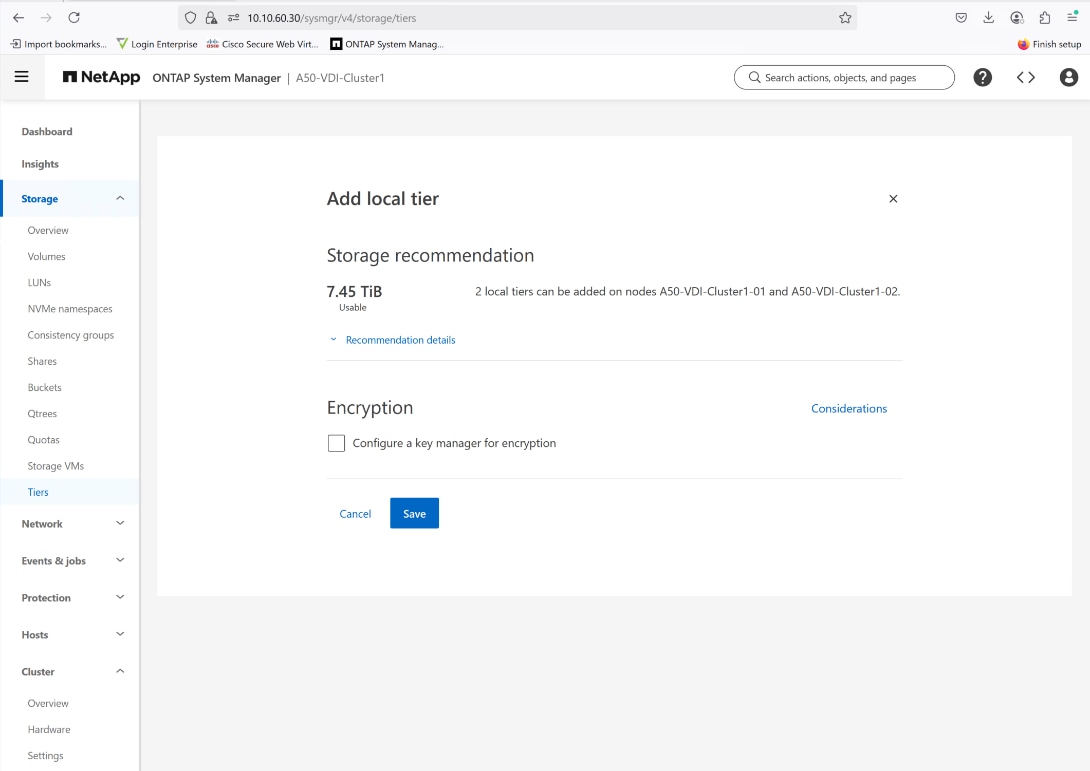1090x771 pixels.
Task: Enable Configure a key manager for encryption
Action: pyautogui.click(x=336, y=443)
